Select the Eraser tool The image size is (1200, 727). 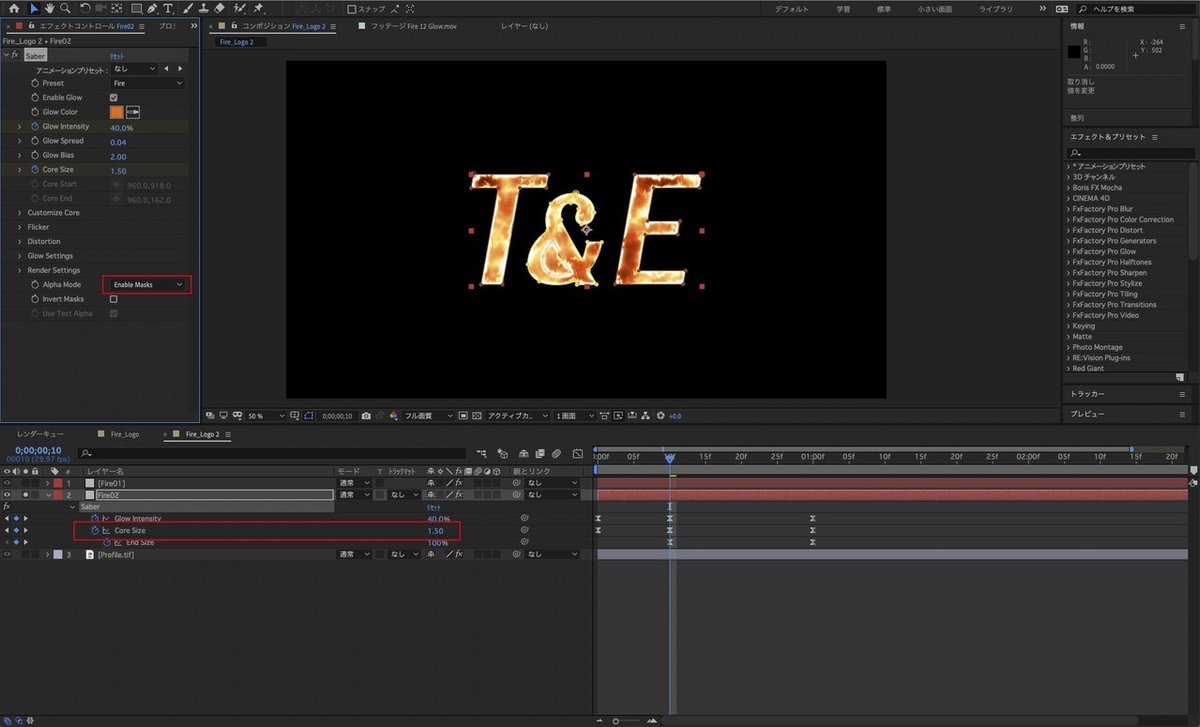tap(219, 8)
